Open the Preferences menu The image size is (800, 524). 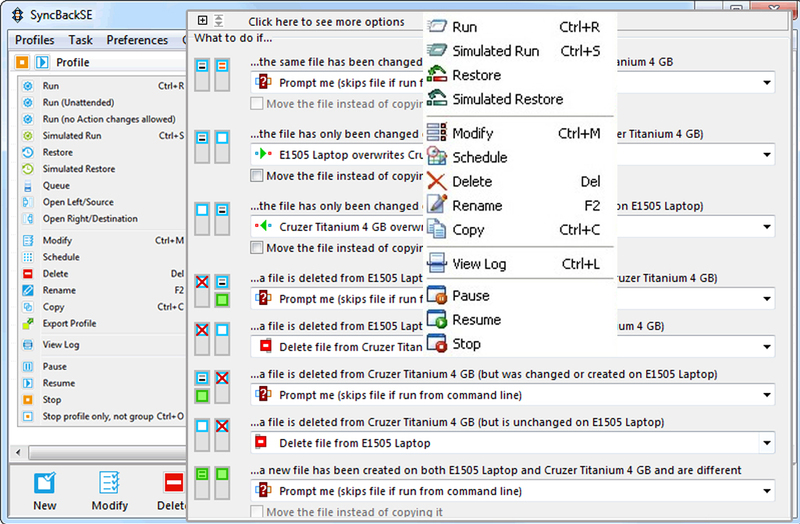tap(137, 40)
